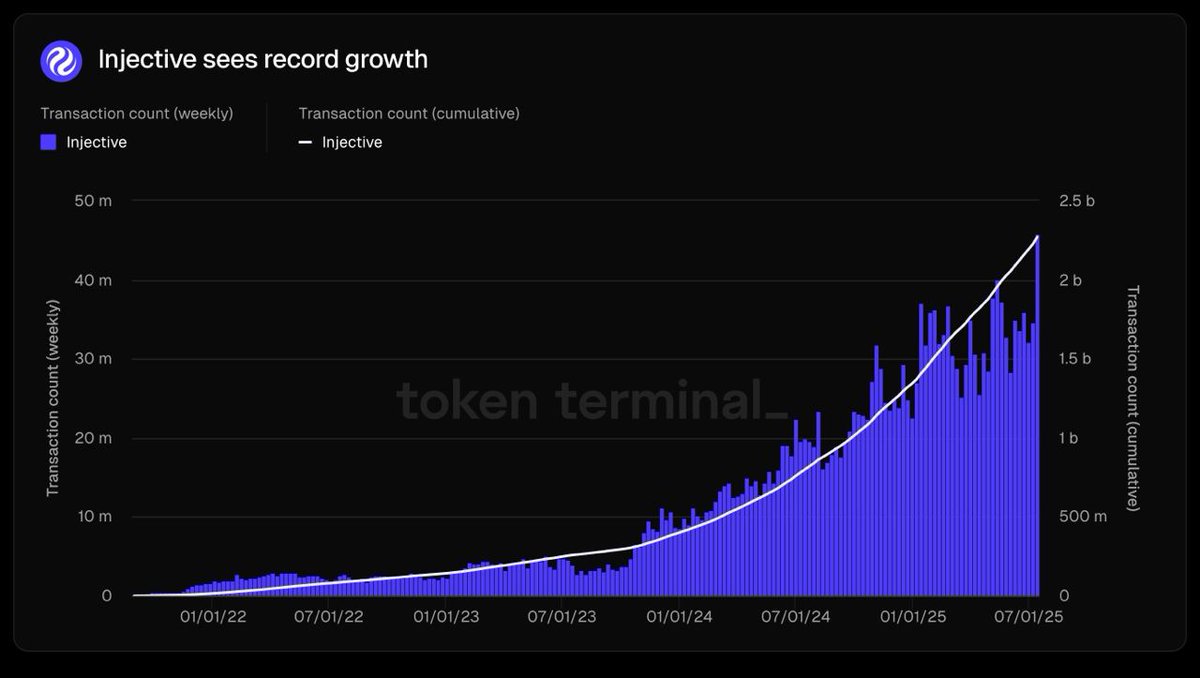Click the 07/01/24 x-axis date label
This screenshot has width=1200, height=678.
[x=796, y=617]
